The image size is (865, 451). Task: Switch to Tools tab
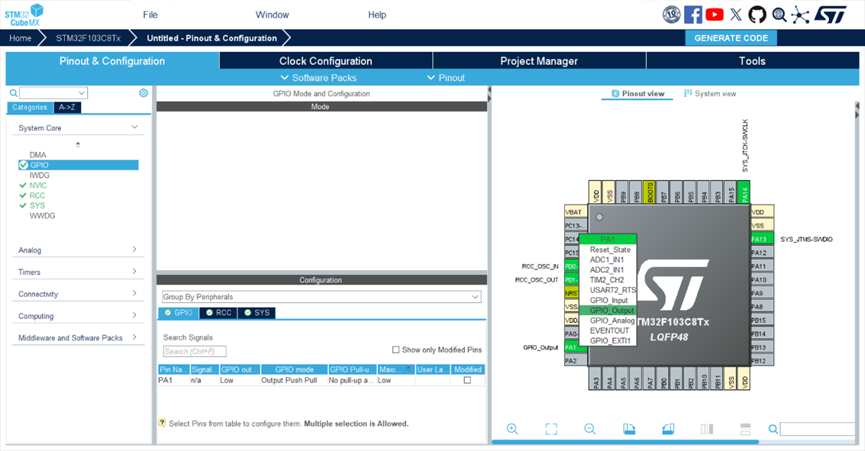pos(752,61)
